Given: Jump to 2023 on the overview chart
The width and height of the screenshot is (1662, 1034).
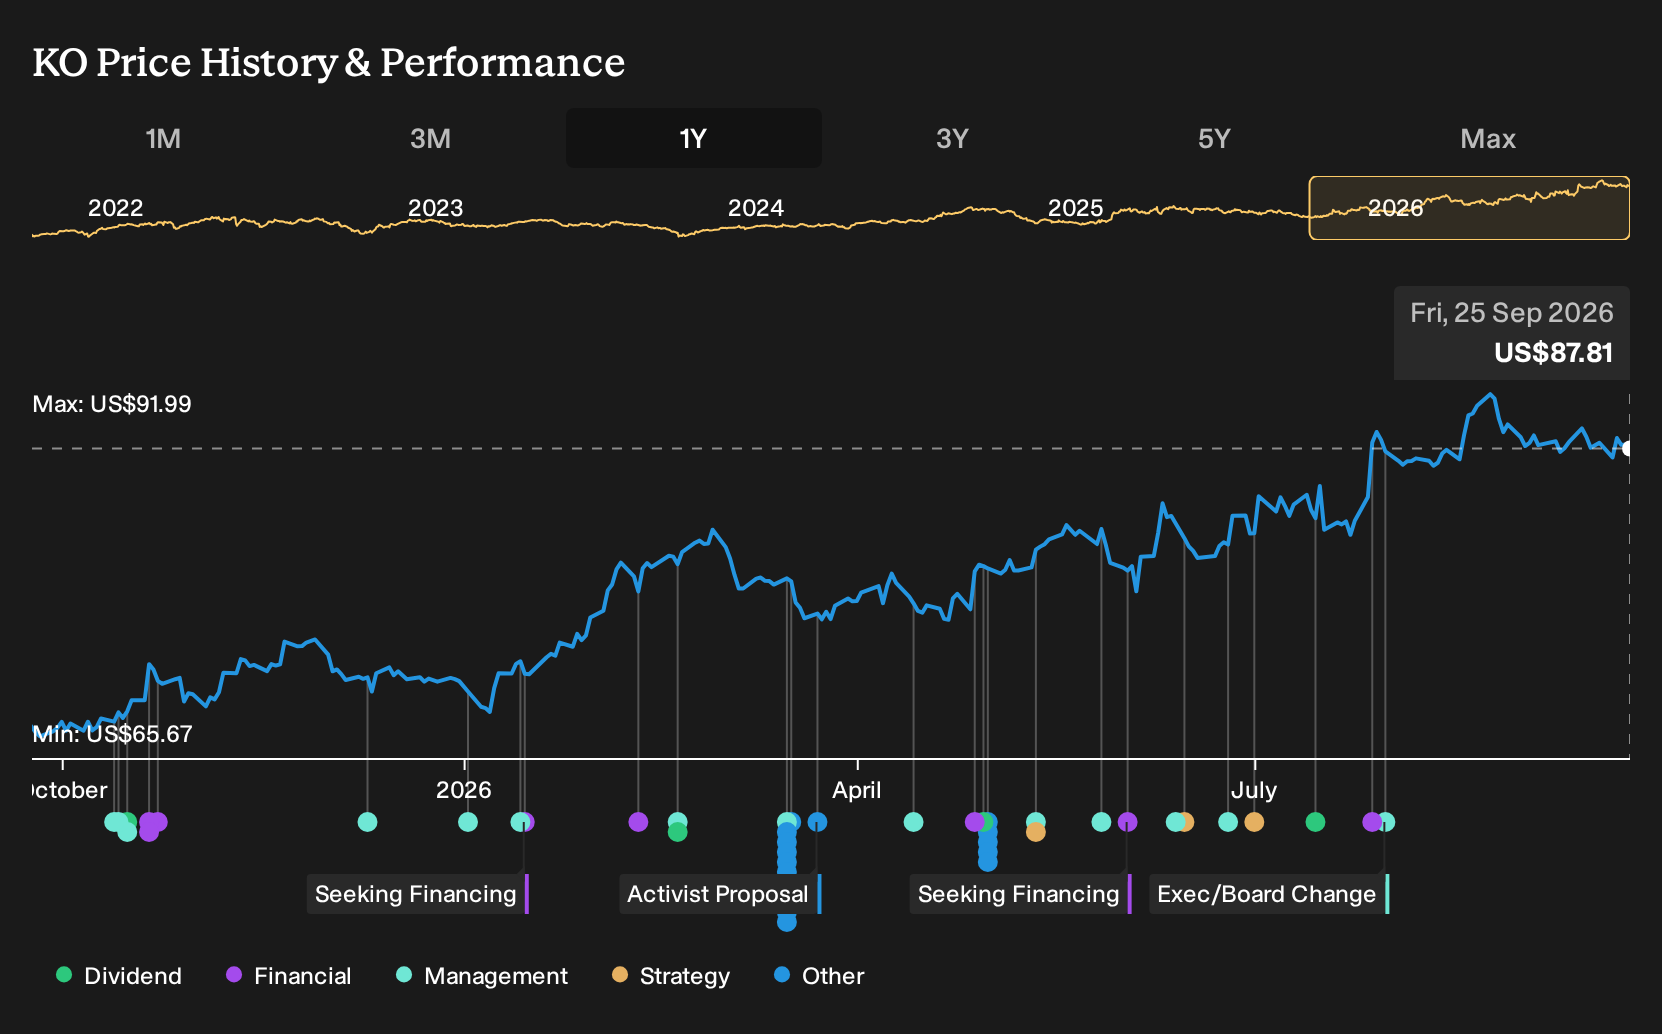Looking at the screenshot, I should [x=436, y=208].
